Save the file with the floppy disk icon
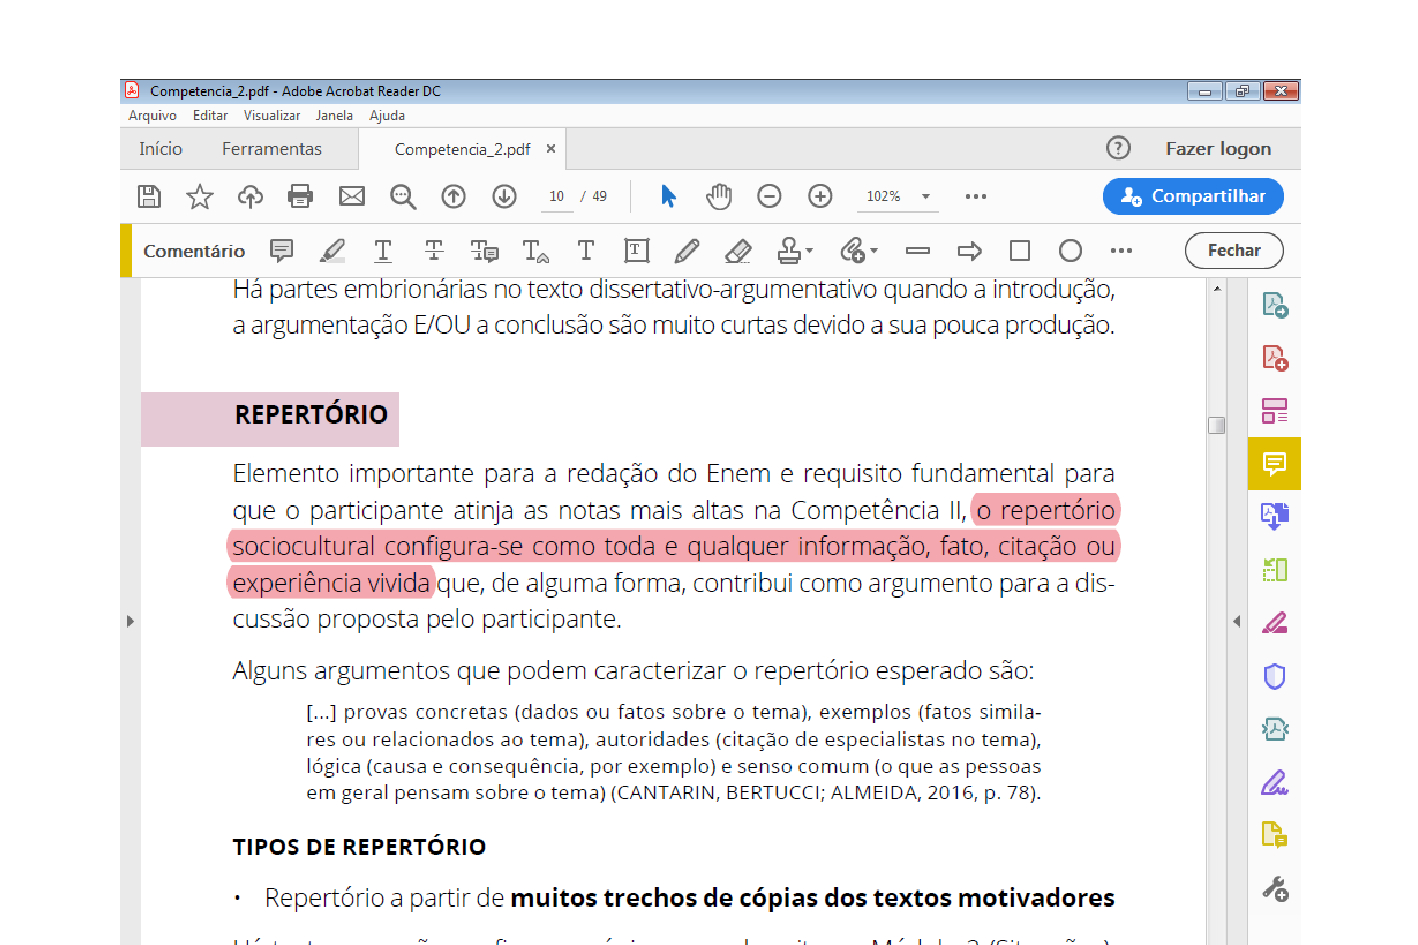1418x945 pixels. tap(149, 196)
